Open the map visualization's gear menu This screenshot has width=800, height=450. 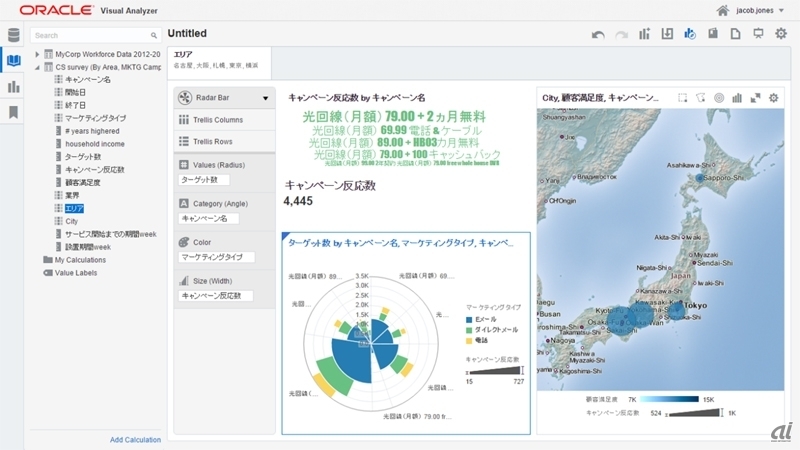[x=773, y=98]
